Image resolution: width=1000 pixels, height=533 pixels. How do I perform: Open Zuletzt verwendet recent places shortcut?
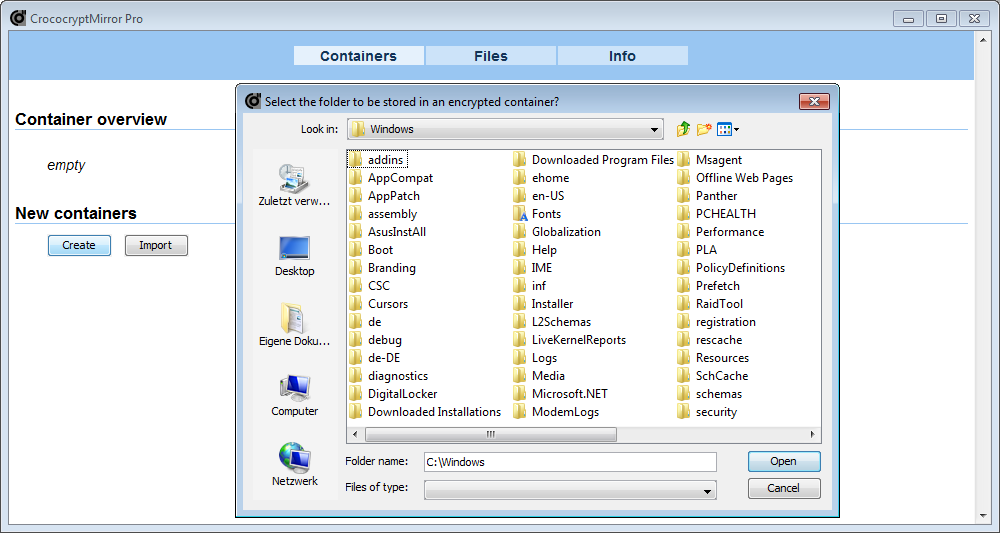point(295,185)
